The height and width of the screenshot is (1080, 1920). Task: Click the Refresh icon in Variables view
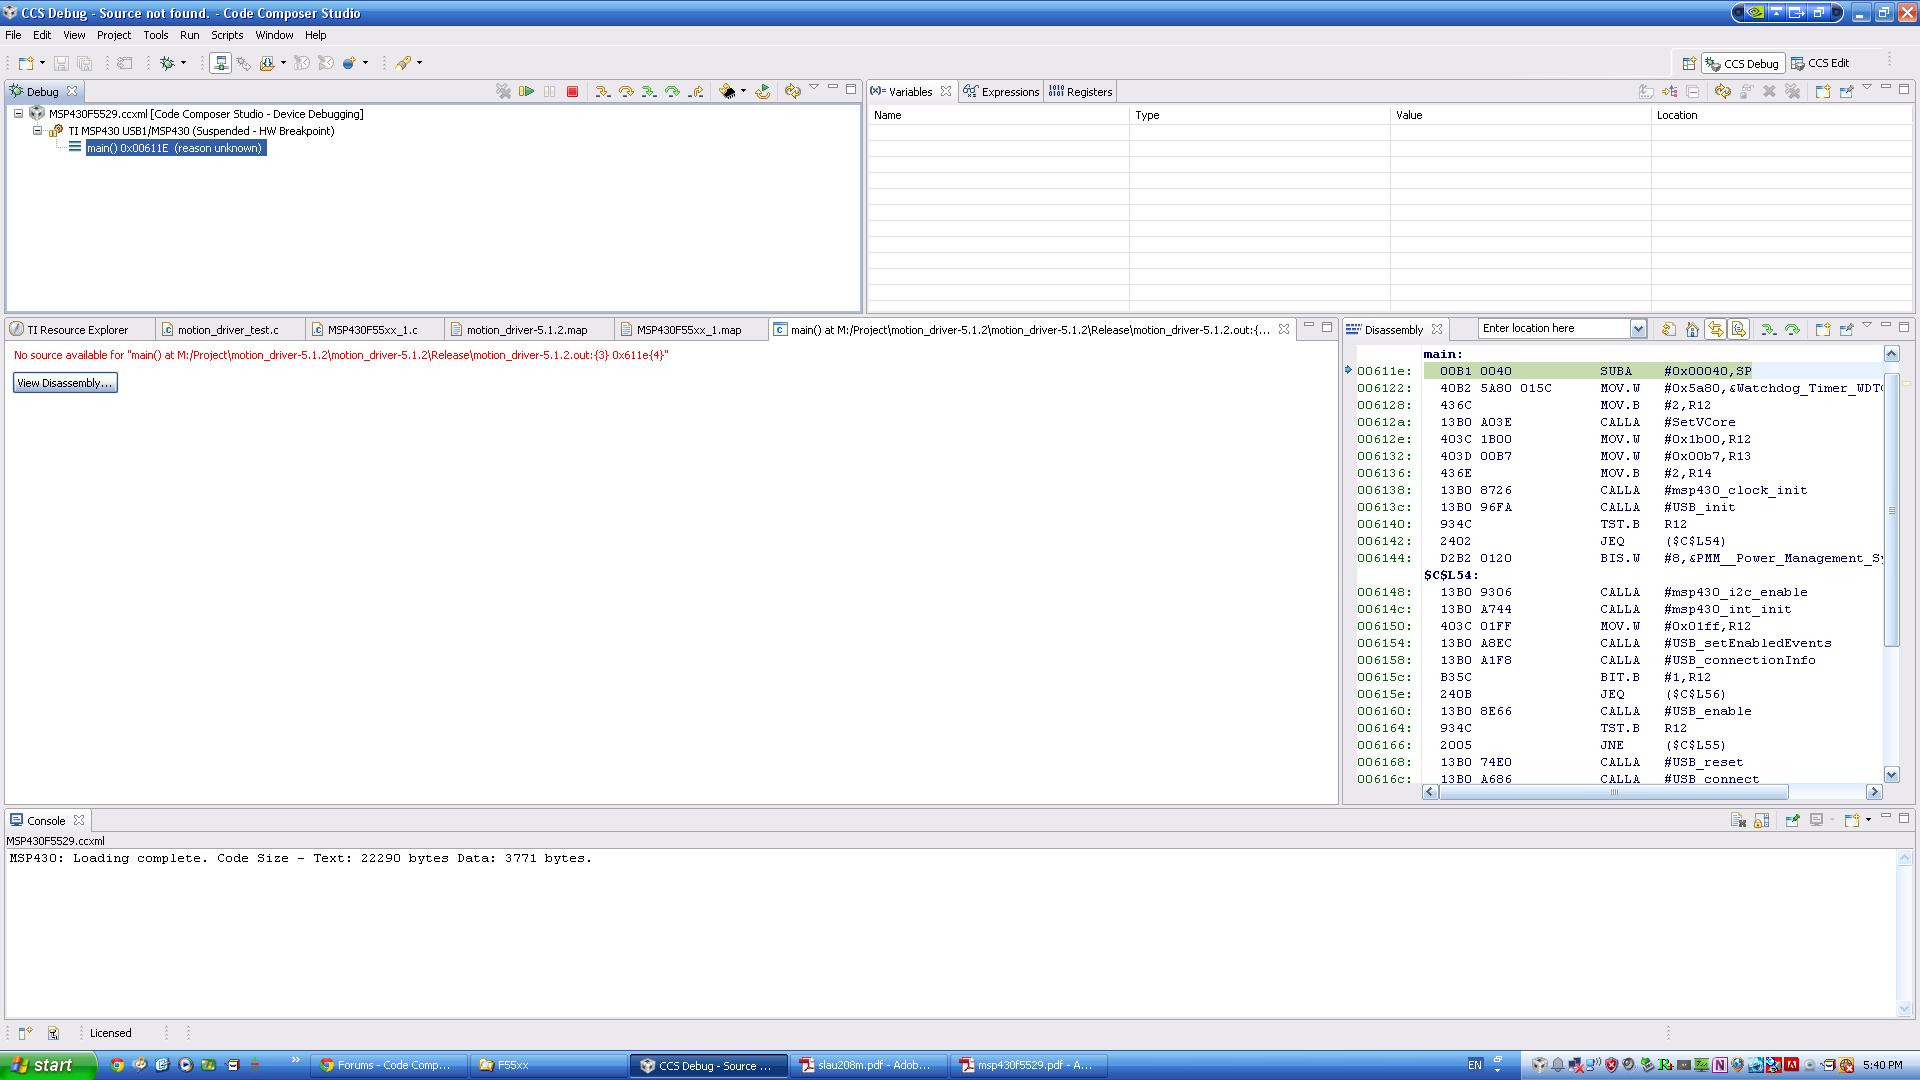point(1722,91)
